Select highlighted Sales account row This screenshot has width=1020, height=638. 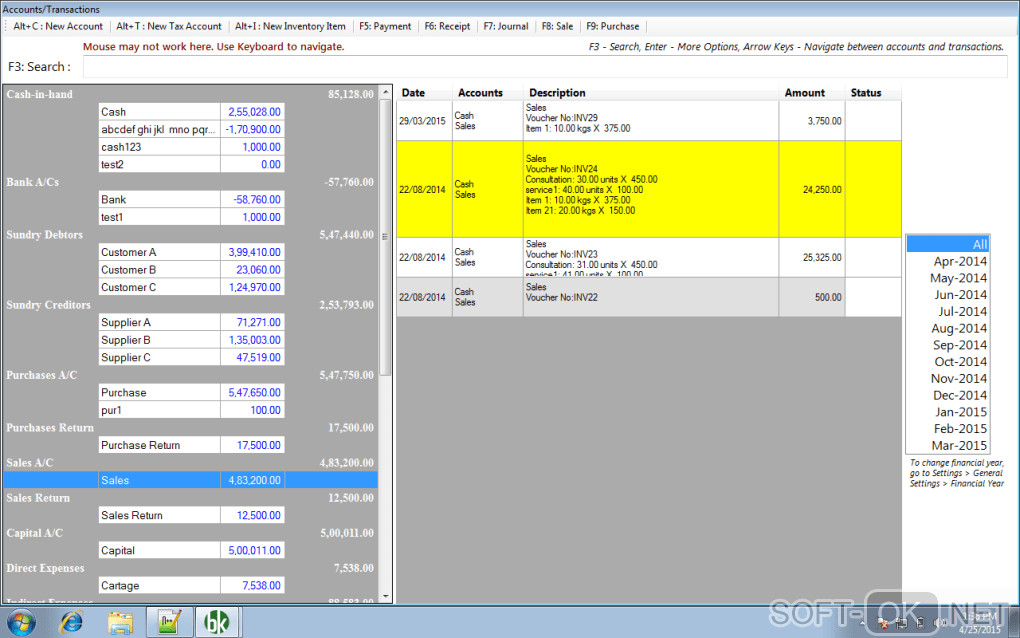[191, 481]
